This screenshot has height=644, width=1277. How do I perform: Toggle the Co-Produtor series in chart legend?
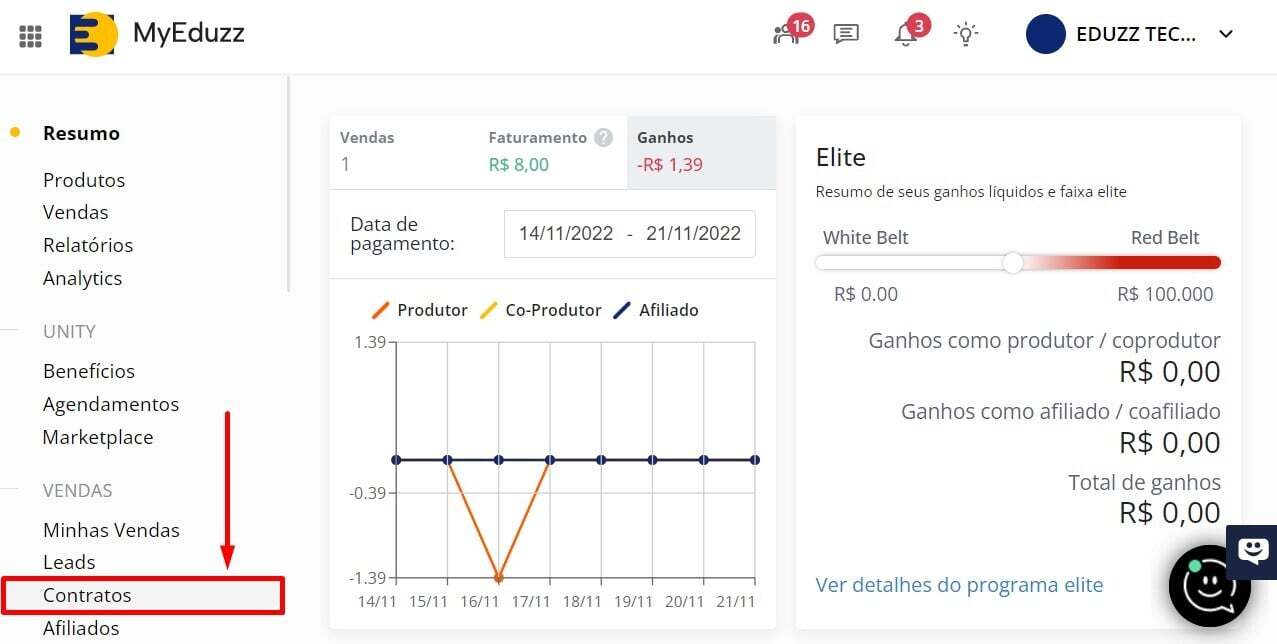coord(540,310)
